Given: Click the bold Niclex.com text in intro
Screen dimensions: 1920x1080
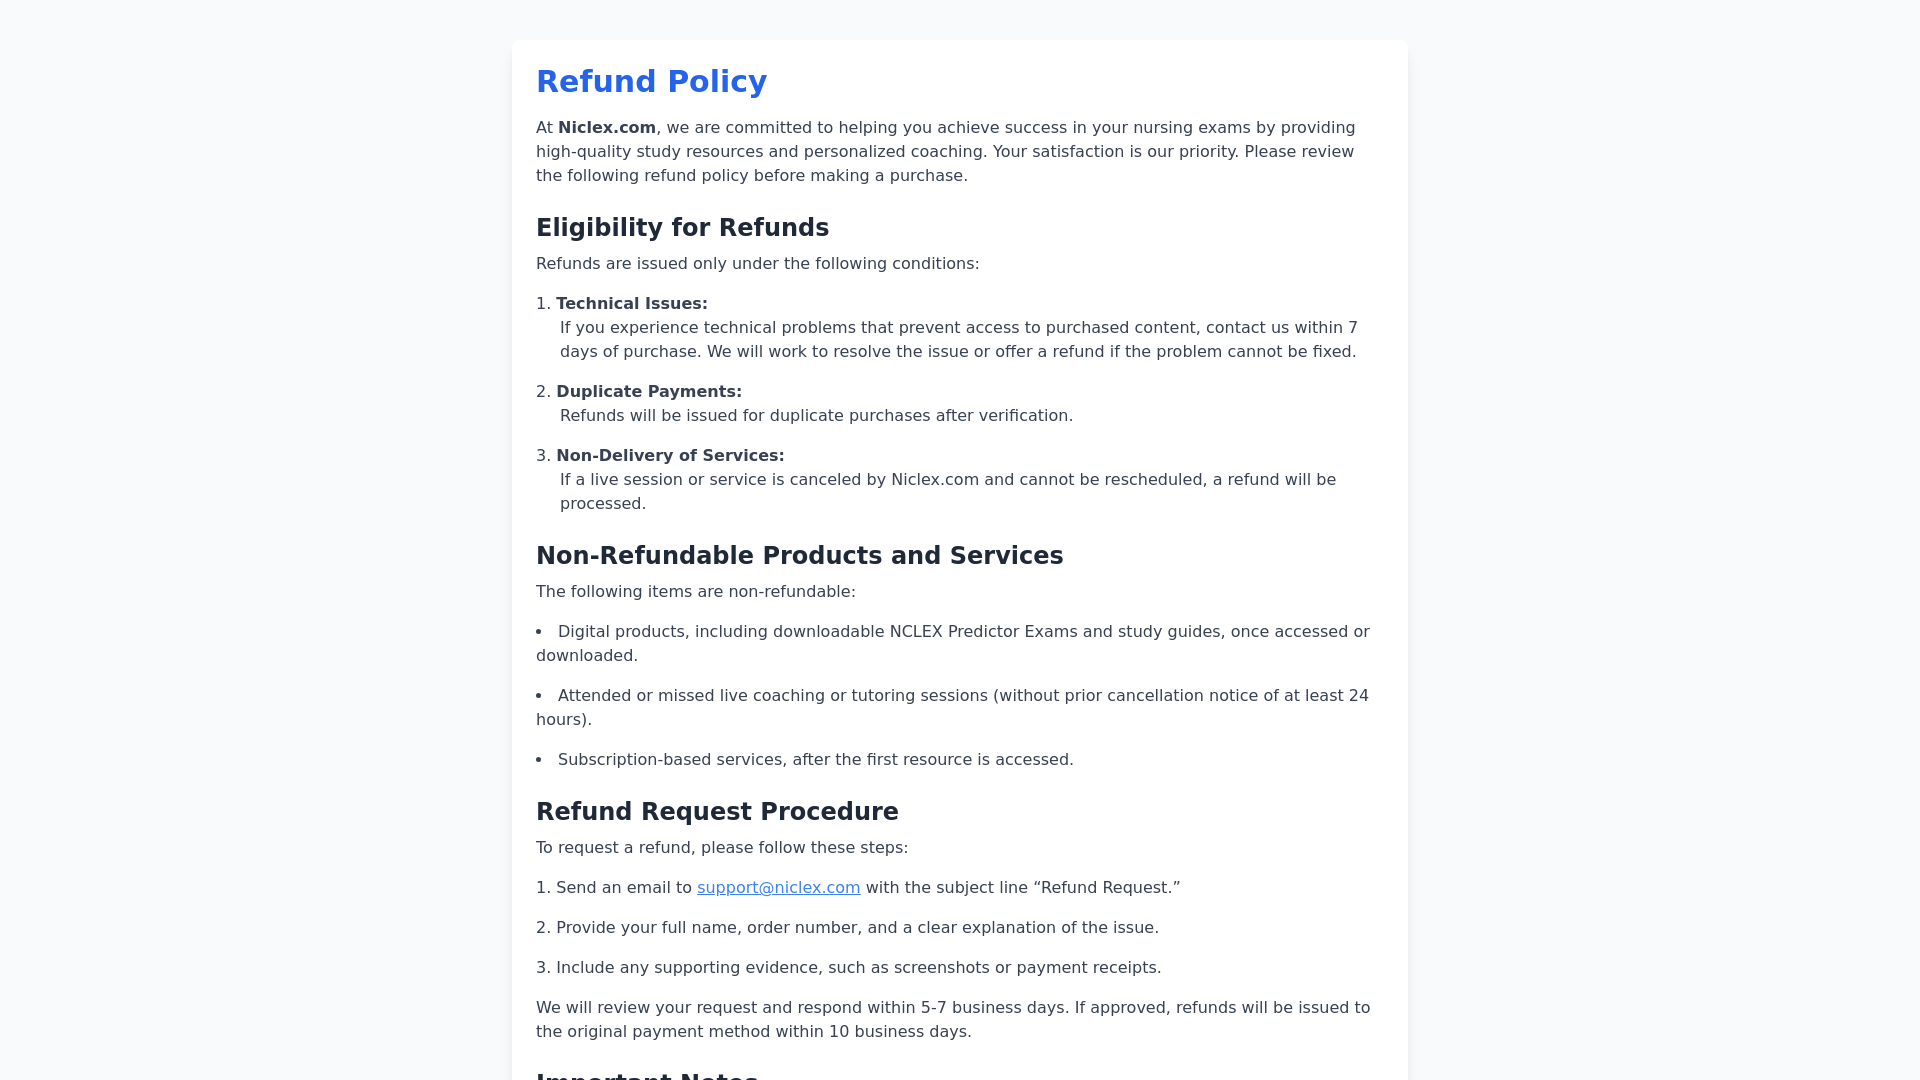Looking at the screenshot, I should pos(607,128).
